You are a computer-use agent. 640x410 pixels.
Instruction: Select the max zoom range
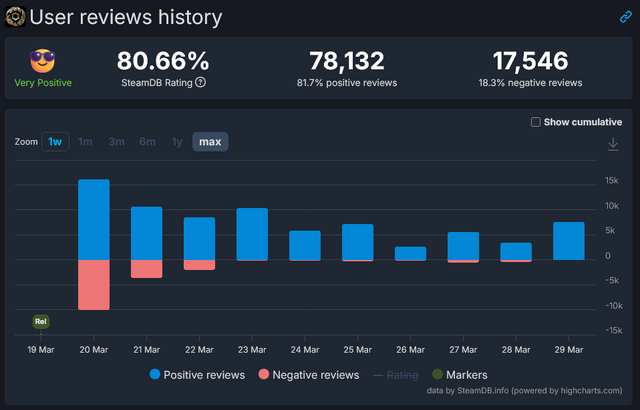(210, 141)
